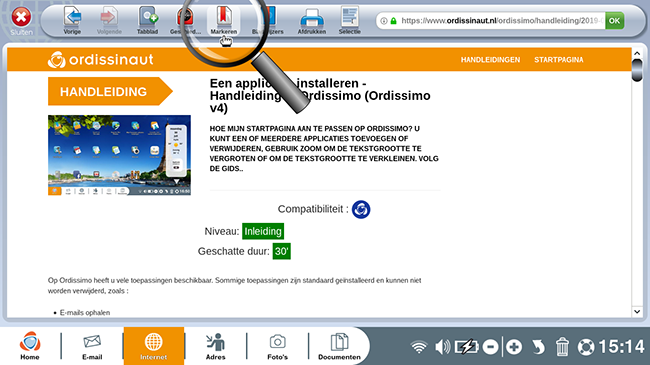Zoom in with the plus icon
Viewport: 650px width, 365px height.
tap(514, 347)
